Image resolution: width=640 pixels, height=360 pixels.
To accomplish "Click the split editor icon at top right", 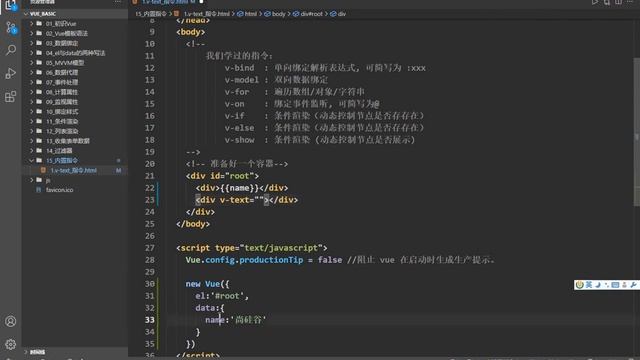I will (618, 2).
